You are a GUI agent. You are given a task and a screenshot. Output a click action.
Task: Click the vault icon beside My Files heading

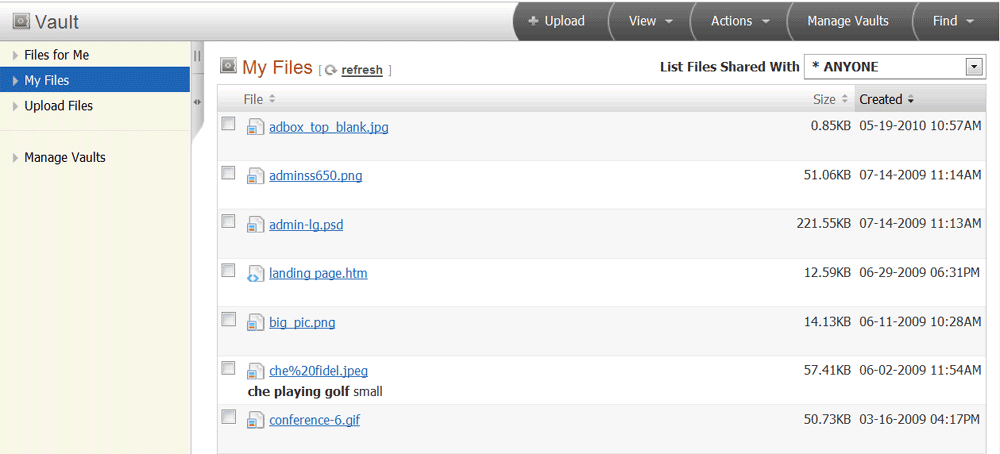tap(228, 65)
